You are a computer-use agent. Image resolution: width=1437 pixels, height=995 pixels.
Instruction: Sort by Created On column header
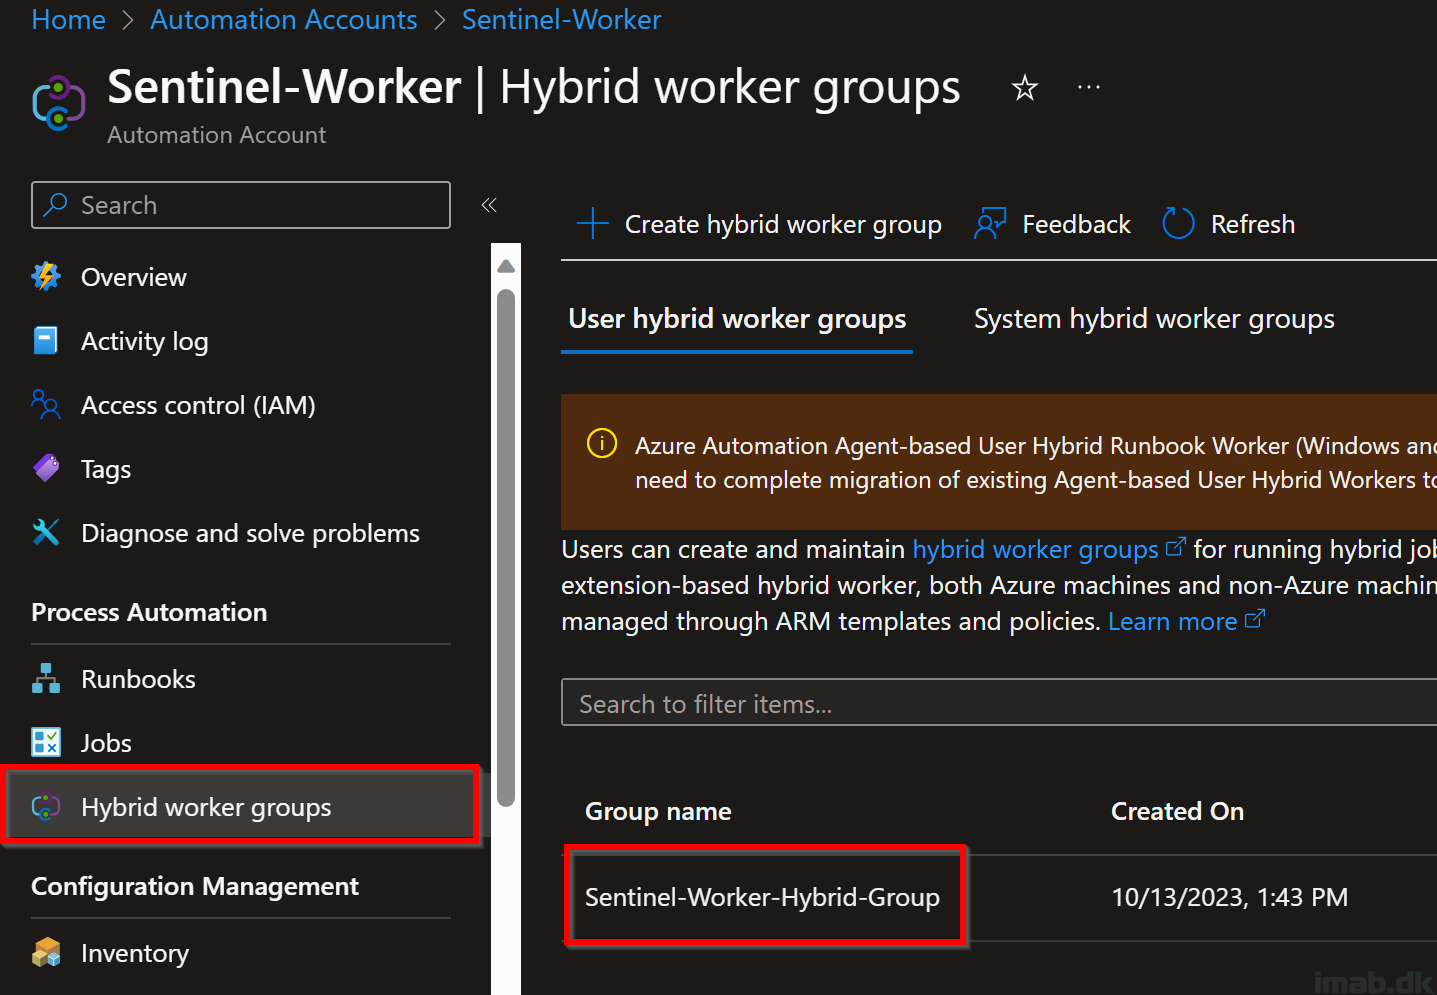point(1177,811)
